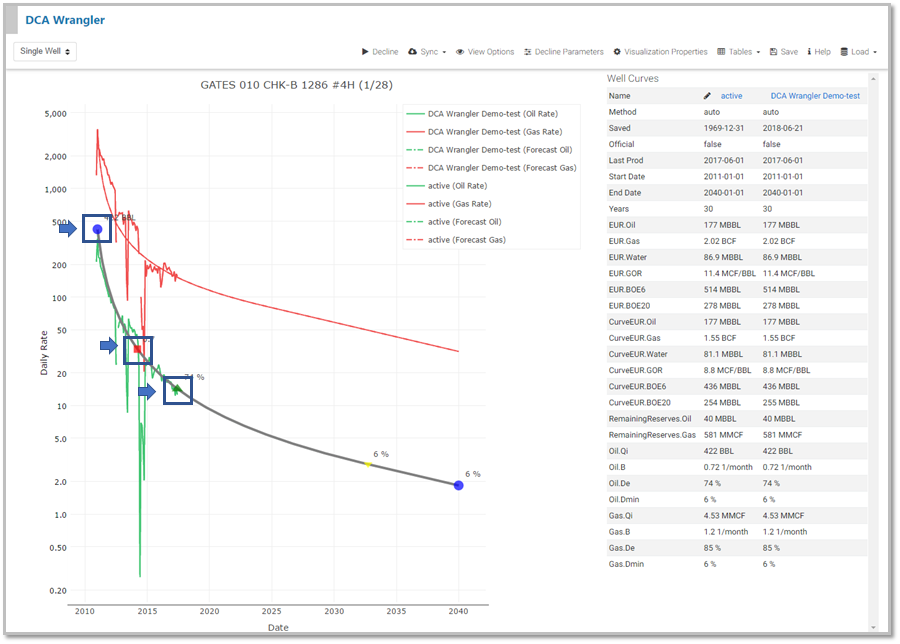
Task: Click the Load database icon
Action: coord(844,52)
